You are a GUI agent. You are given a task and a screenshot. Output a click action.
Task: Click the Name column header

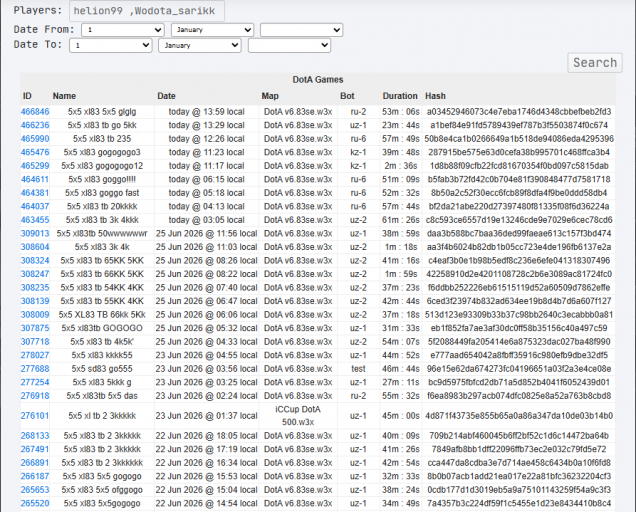click(64, 96)
